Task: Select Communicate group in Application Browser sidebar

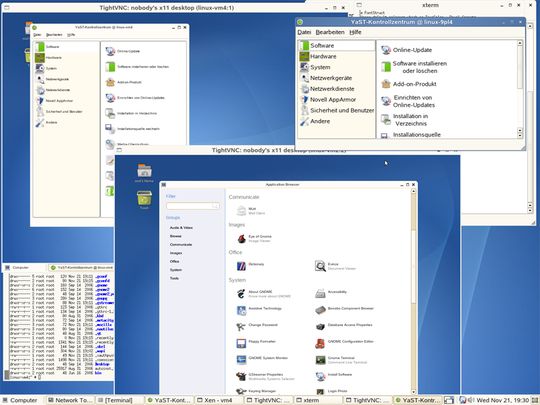Action: click(x=181, y=245)
